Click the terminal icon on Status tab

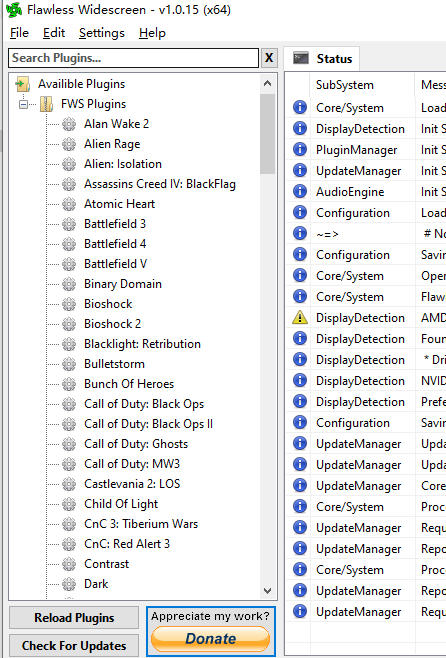(301, 58)
